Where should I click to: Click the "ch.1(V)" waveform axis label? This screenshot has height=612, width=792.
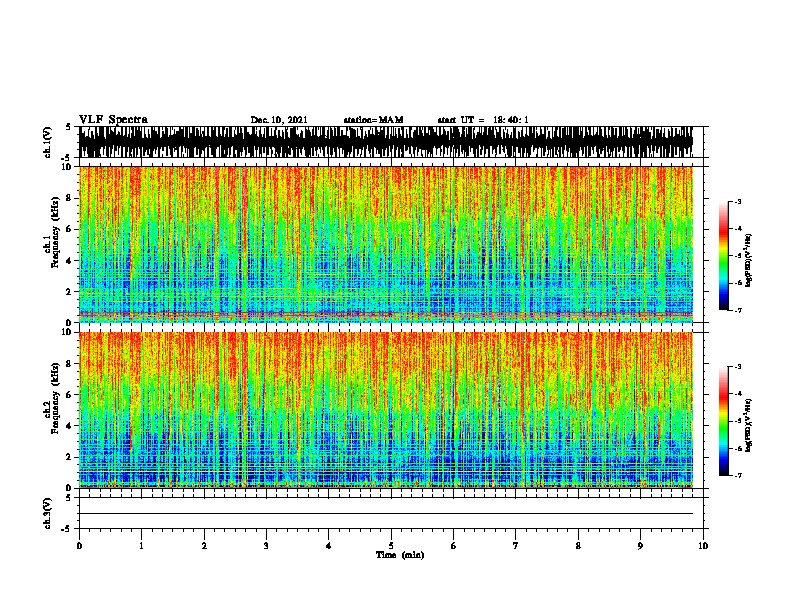click(47, 142)
